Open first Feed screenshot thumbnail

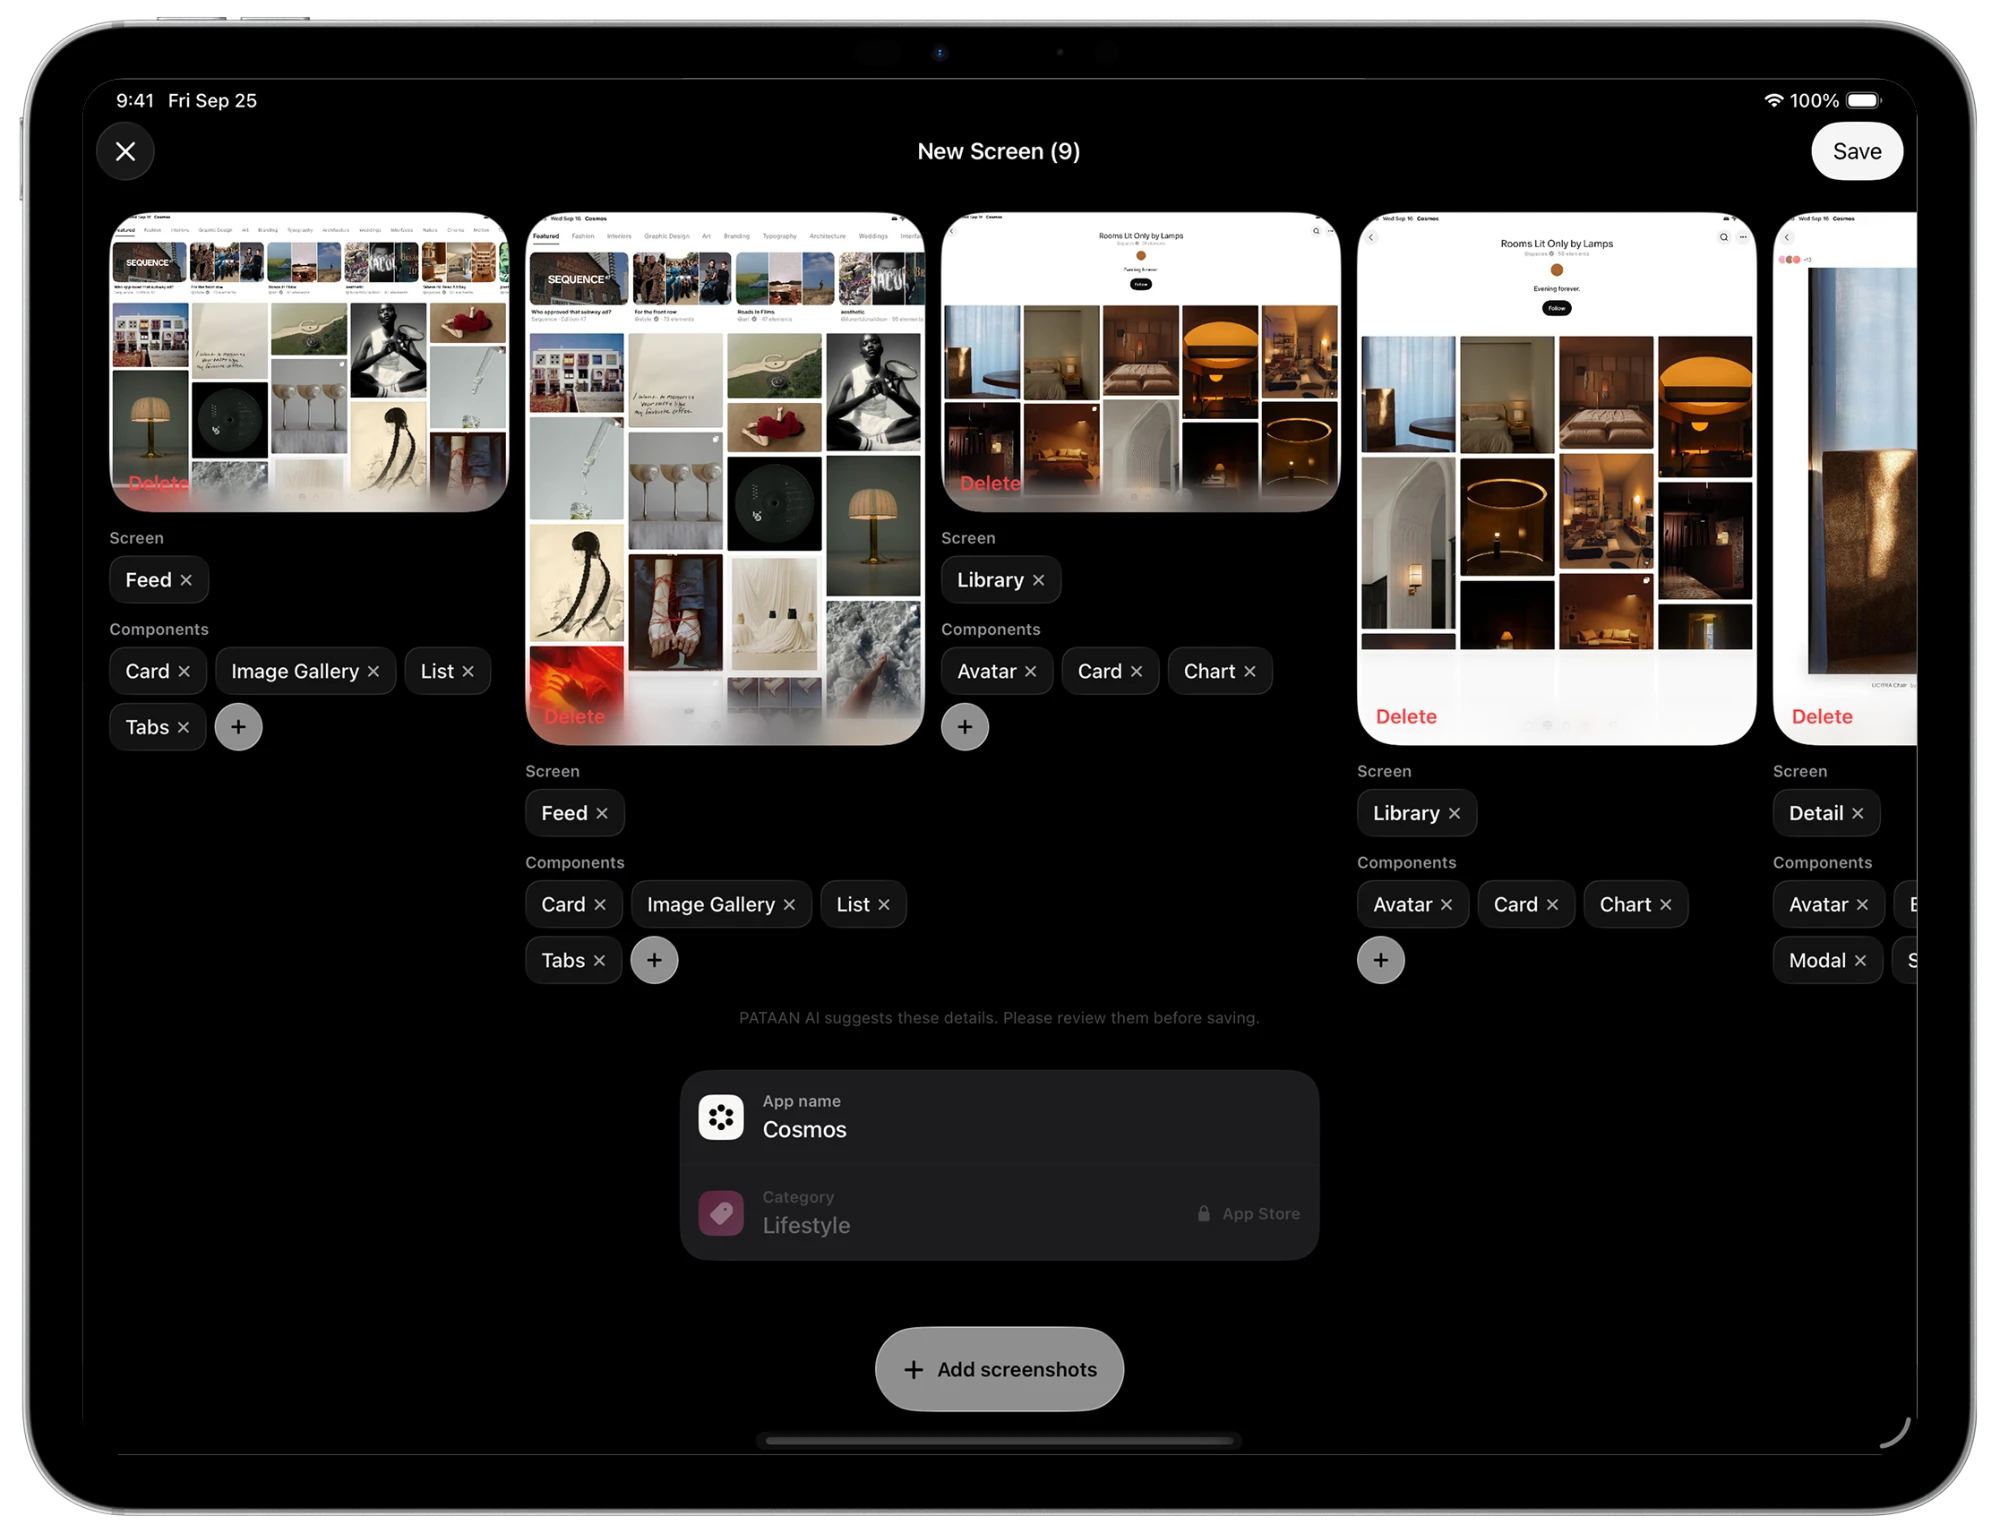(309, 361)
